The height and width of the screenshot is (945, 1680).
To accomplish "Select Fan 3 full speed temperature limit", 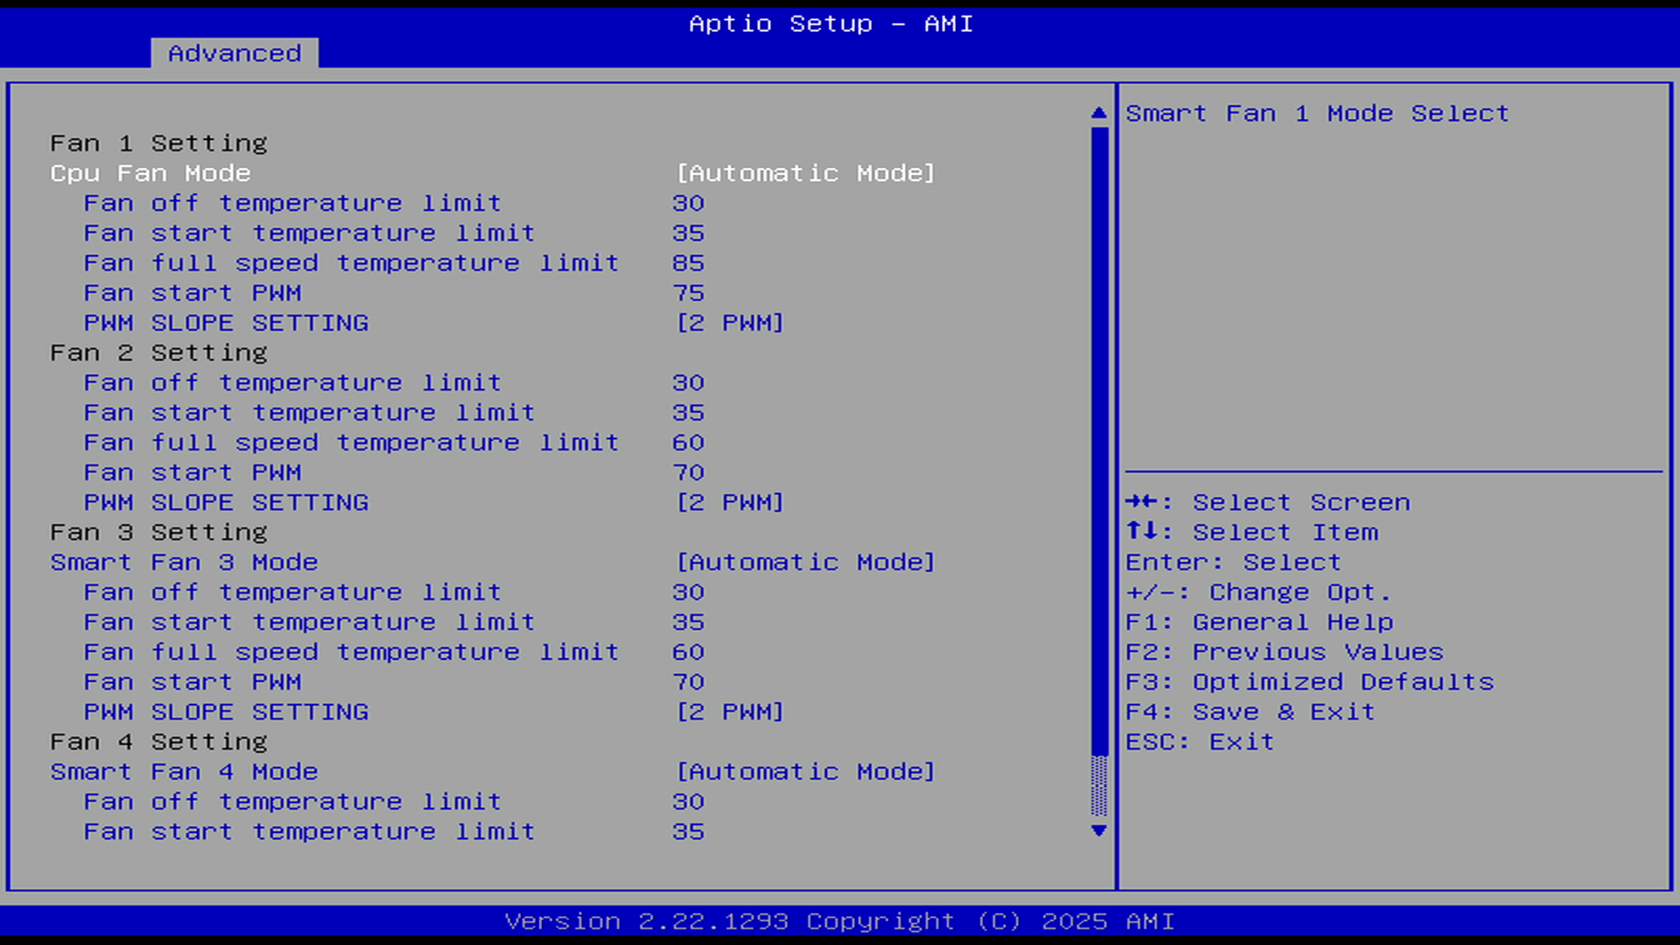I will (x=351, y=652).
